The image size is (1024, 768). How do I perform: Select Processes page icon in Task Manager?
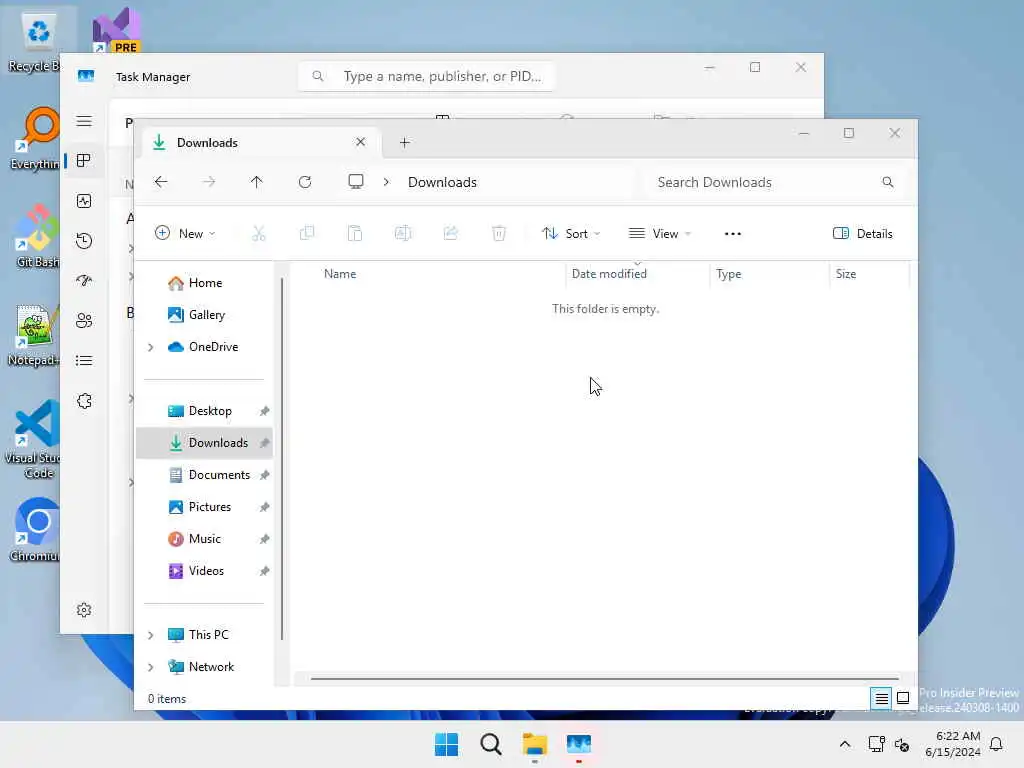point(84,161)
